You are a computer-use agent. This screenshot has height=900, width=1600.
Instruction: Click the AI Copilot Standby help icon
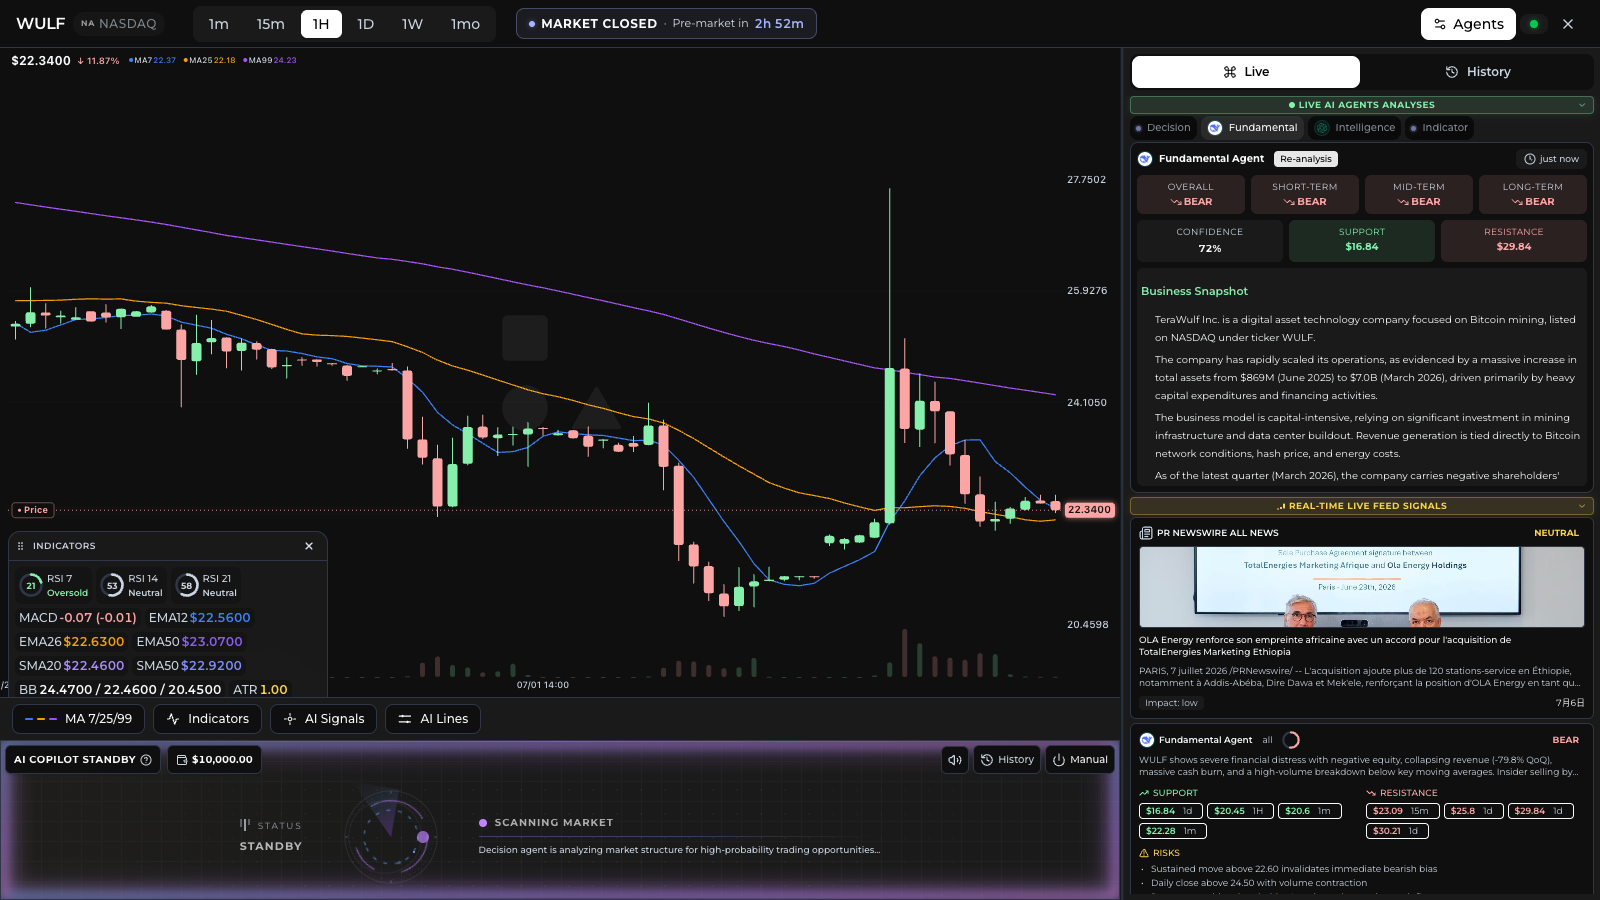click(146, 760)
